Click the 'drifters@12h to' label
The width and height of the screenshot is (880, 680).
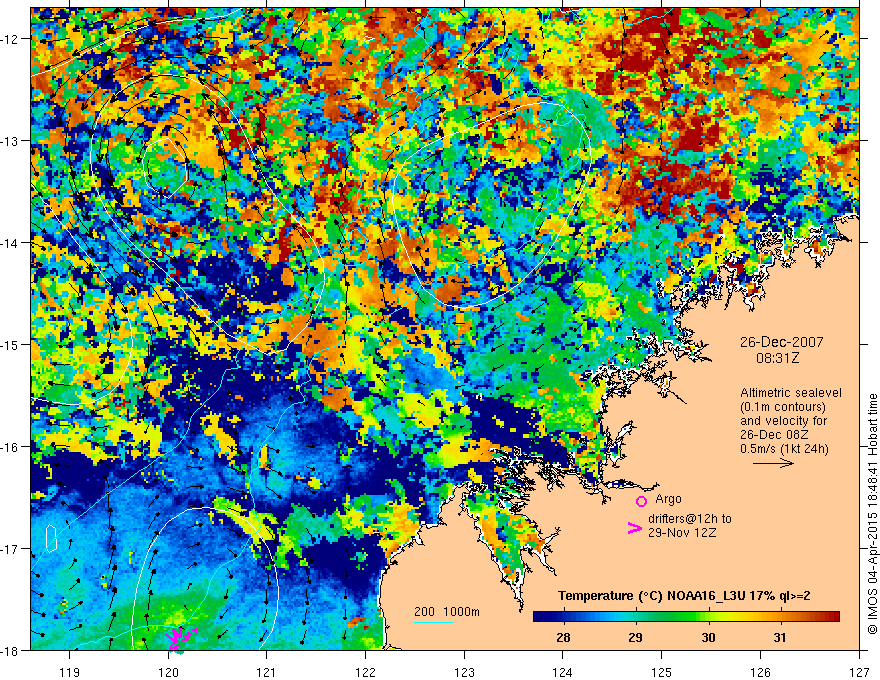tap(690, 518)
